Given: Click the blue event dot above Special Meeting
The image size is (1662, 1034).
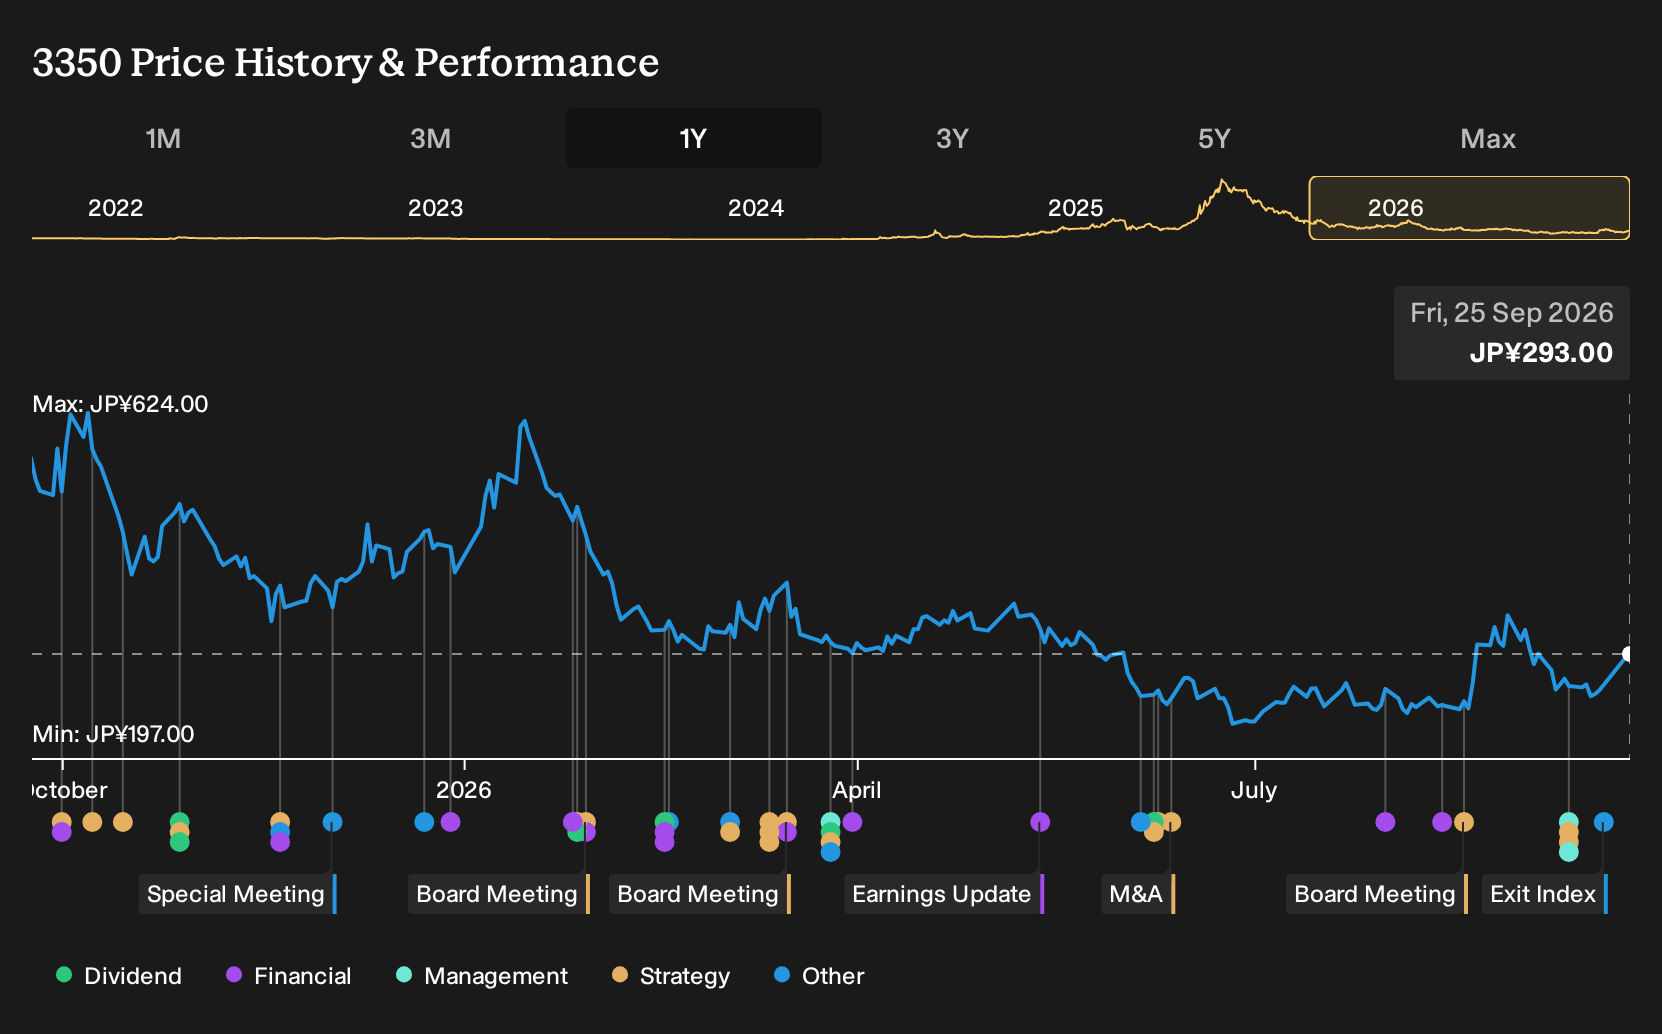Looking at the screenshot, I should coord(333,822).
